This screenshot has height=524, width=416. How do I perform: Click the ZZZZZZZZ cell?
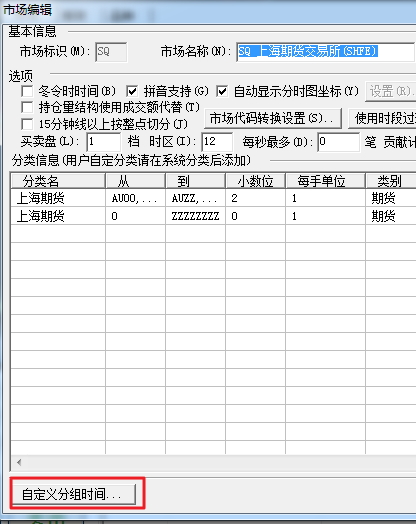coord(195,216)
